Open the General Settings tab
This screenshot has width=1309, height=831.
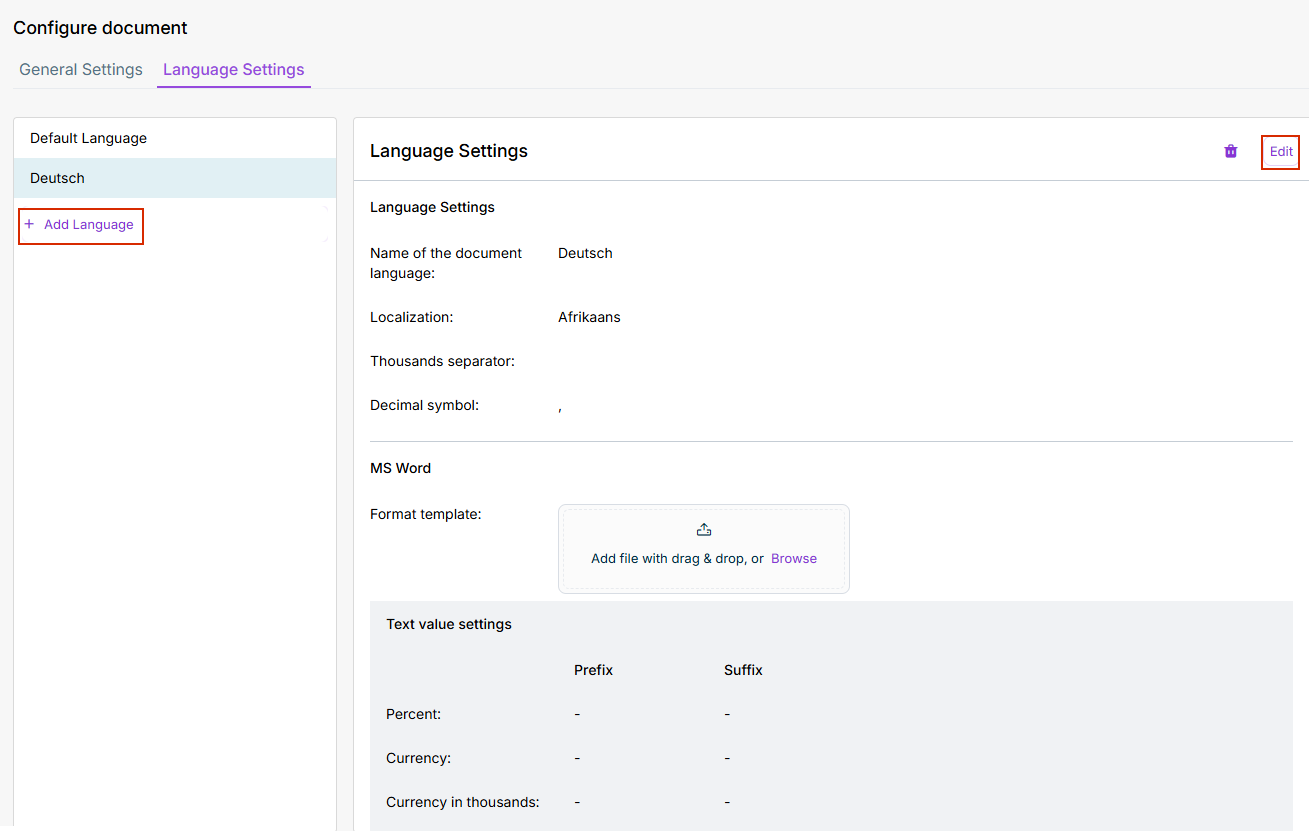[x=81, y=70]
